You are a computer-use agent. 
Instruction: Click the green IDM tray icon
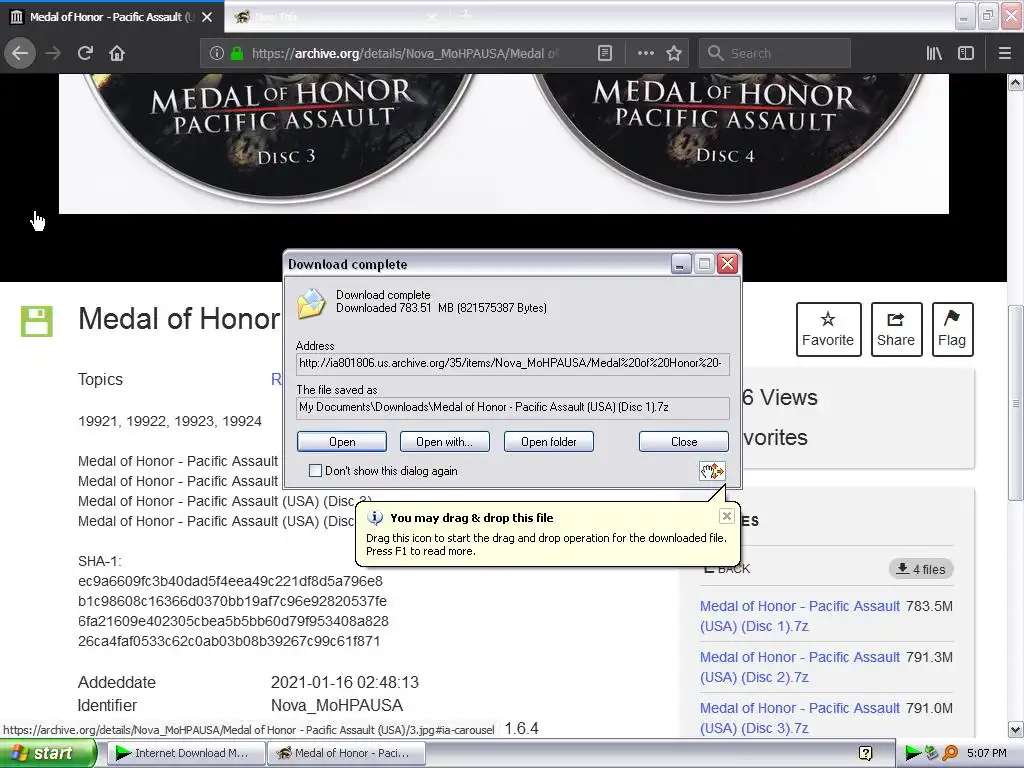pos(912,754)
